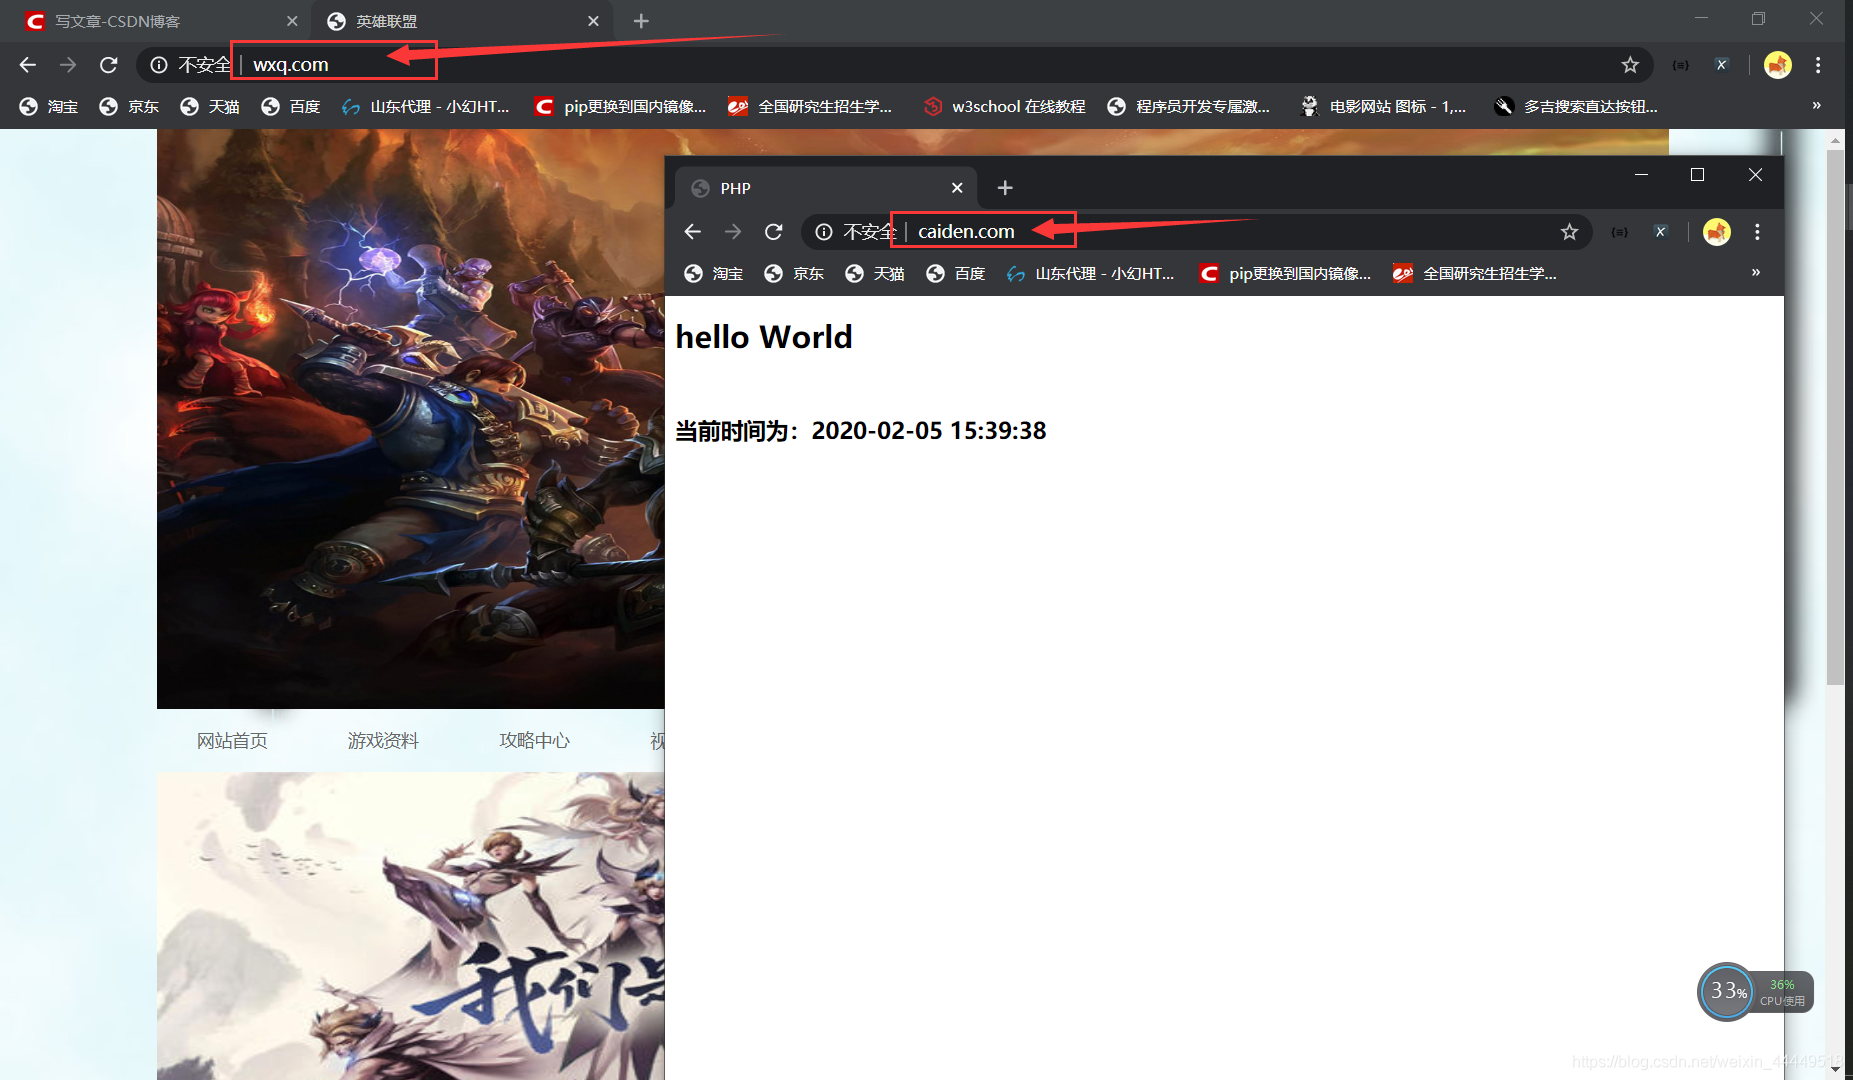Screen dimensions: 1853x1080
Task: Open 百度 bookmark in the wxq.com window
Action: click(x=291, y=107)
